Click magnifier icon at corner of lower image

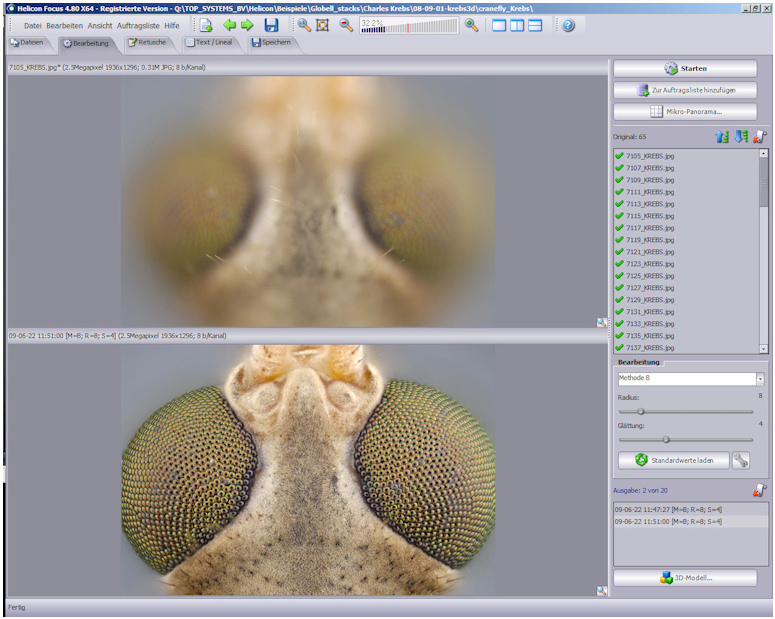pyautogui.click(x=602, y=591)
